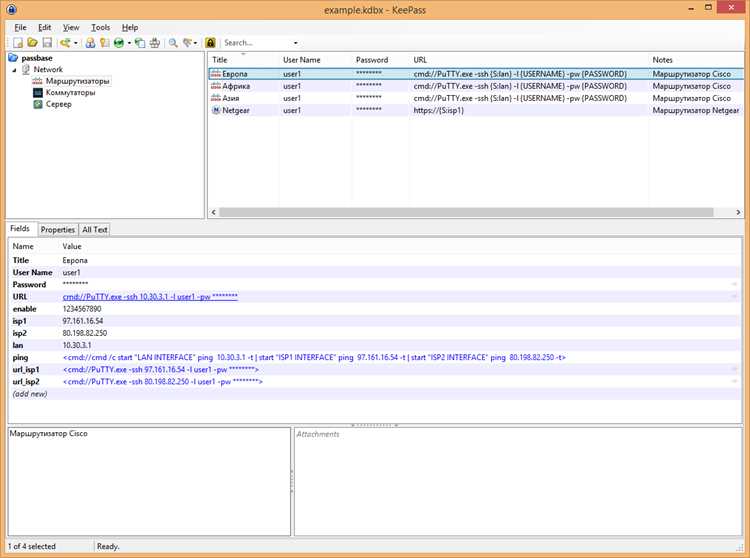Viewport: 750px width, 558px height.
Task: Switch to the All Text tab
Action: click(x=95, y=230)
